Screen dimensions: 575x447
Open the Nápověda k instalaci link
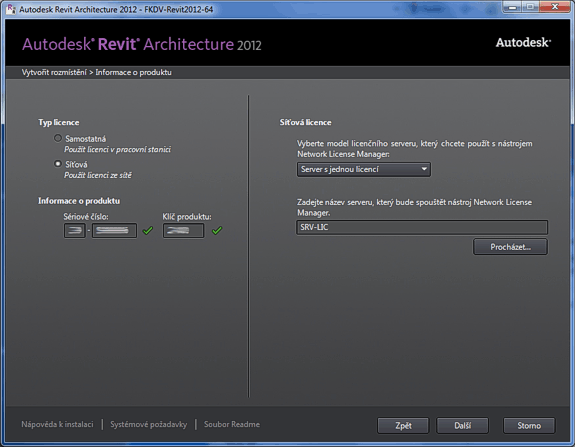click(x=57, y=424)
